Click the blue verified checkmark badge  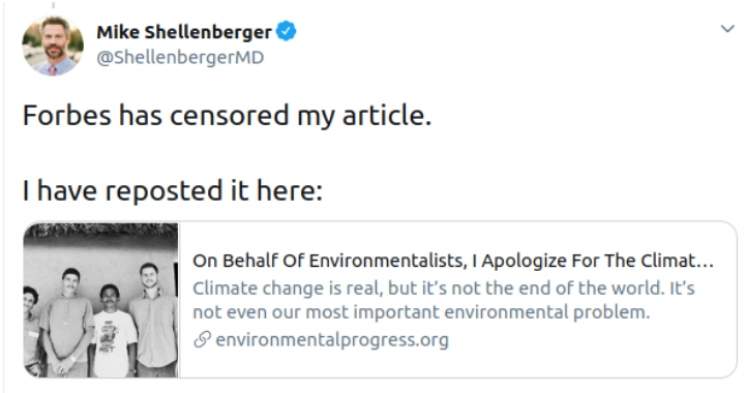click(x=286, y=31)
